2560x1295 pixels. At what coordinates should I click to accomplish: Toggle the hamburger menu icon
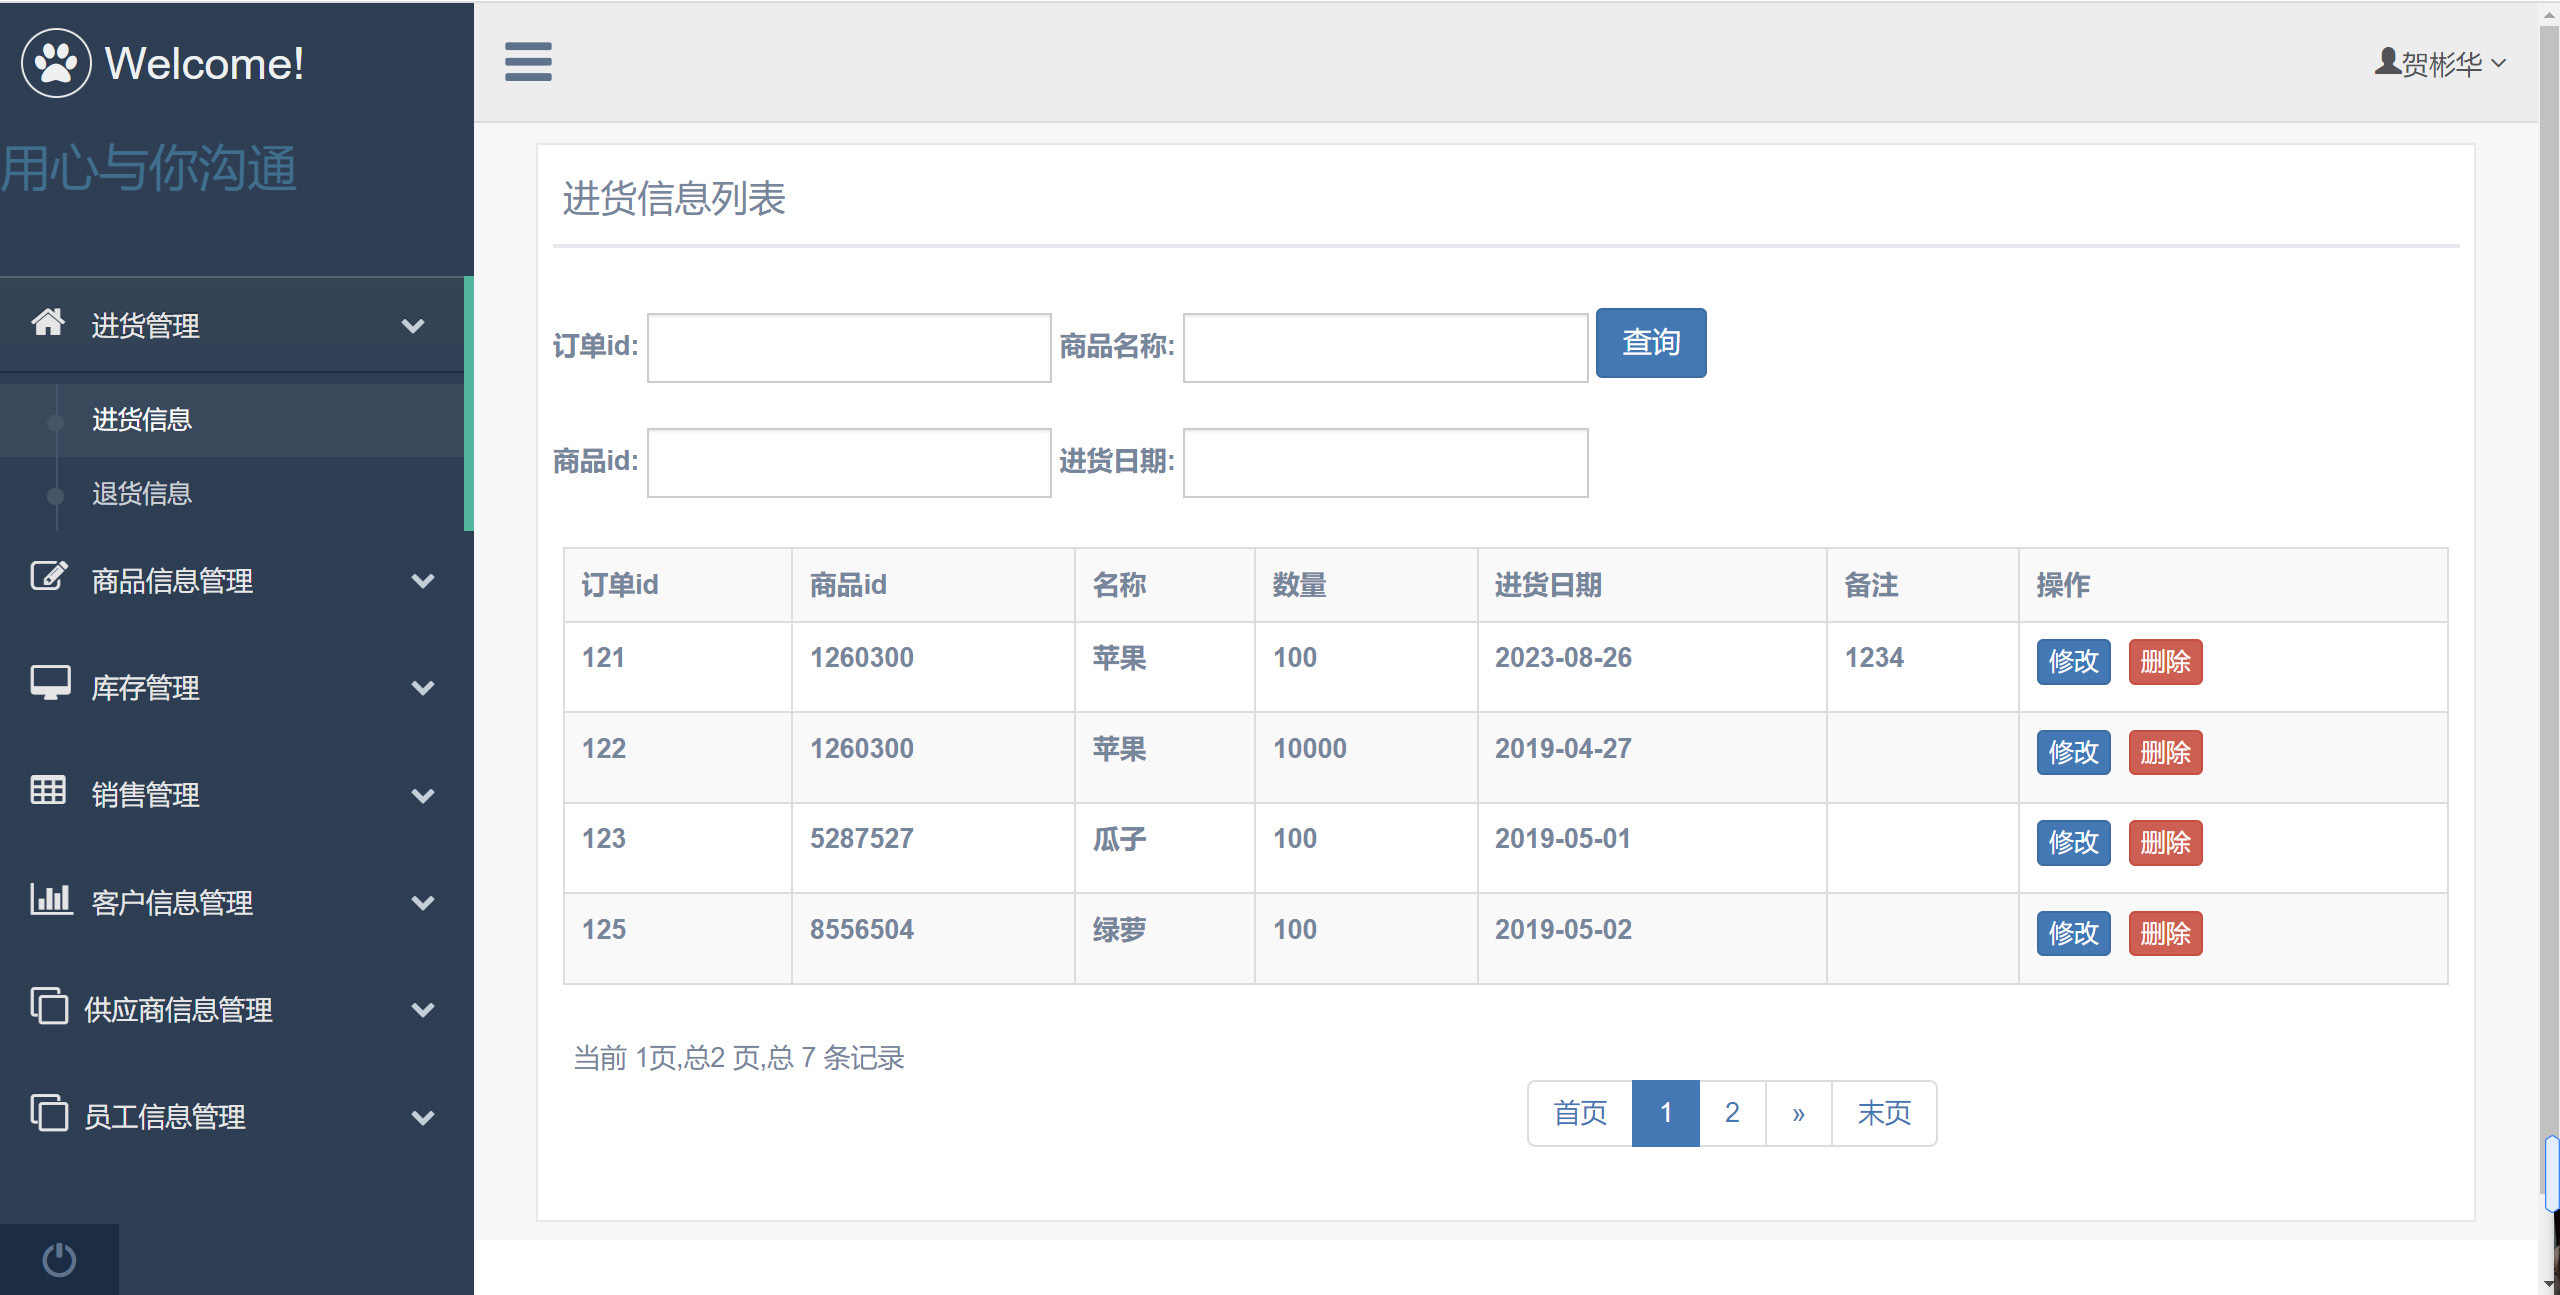528,62
